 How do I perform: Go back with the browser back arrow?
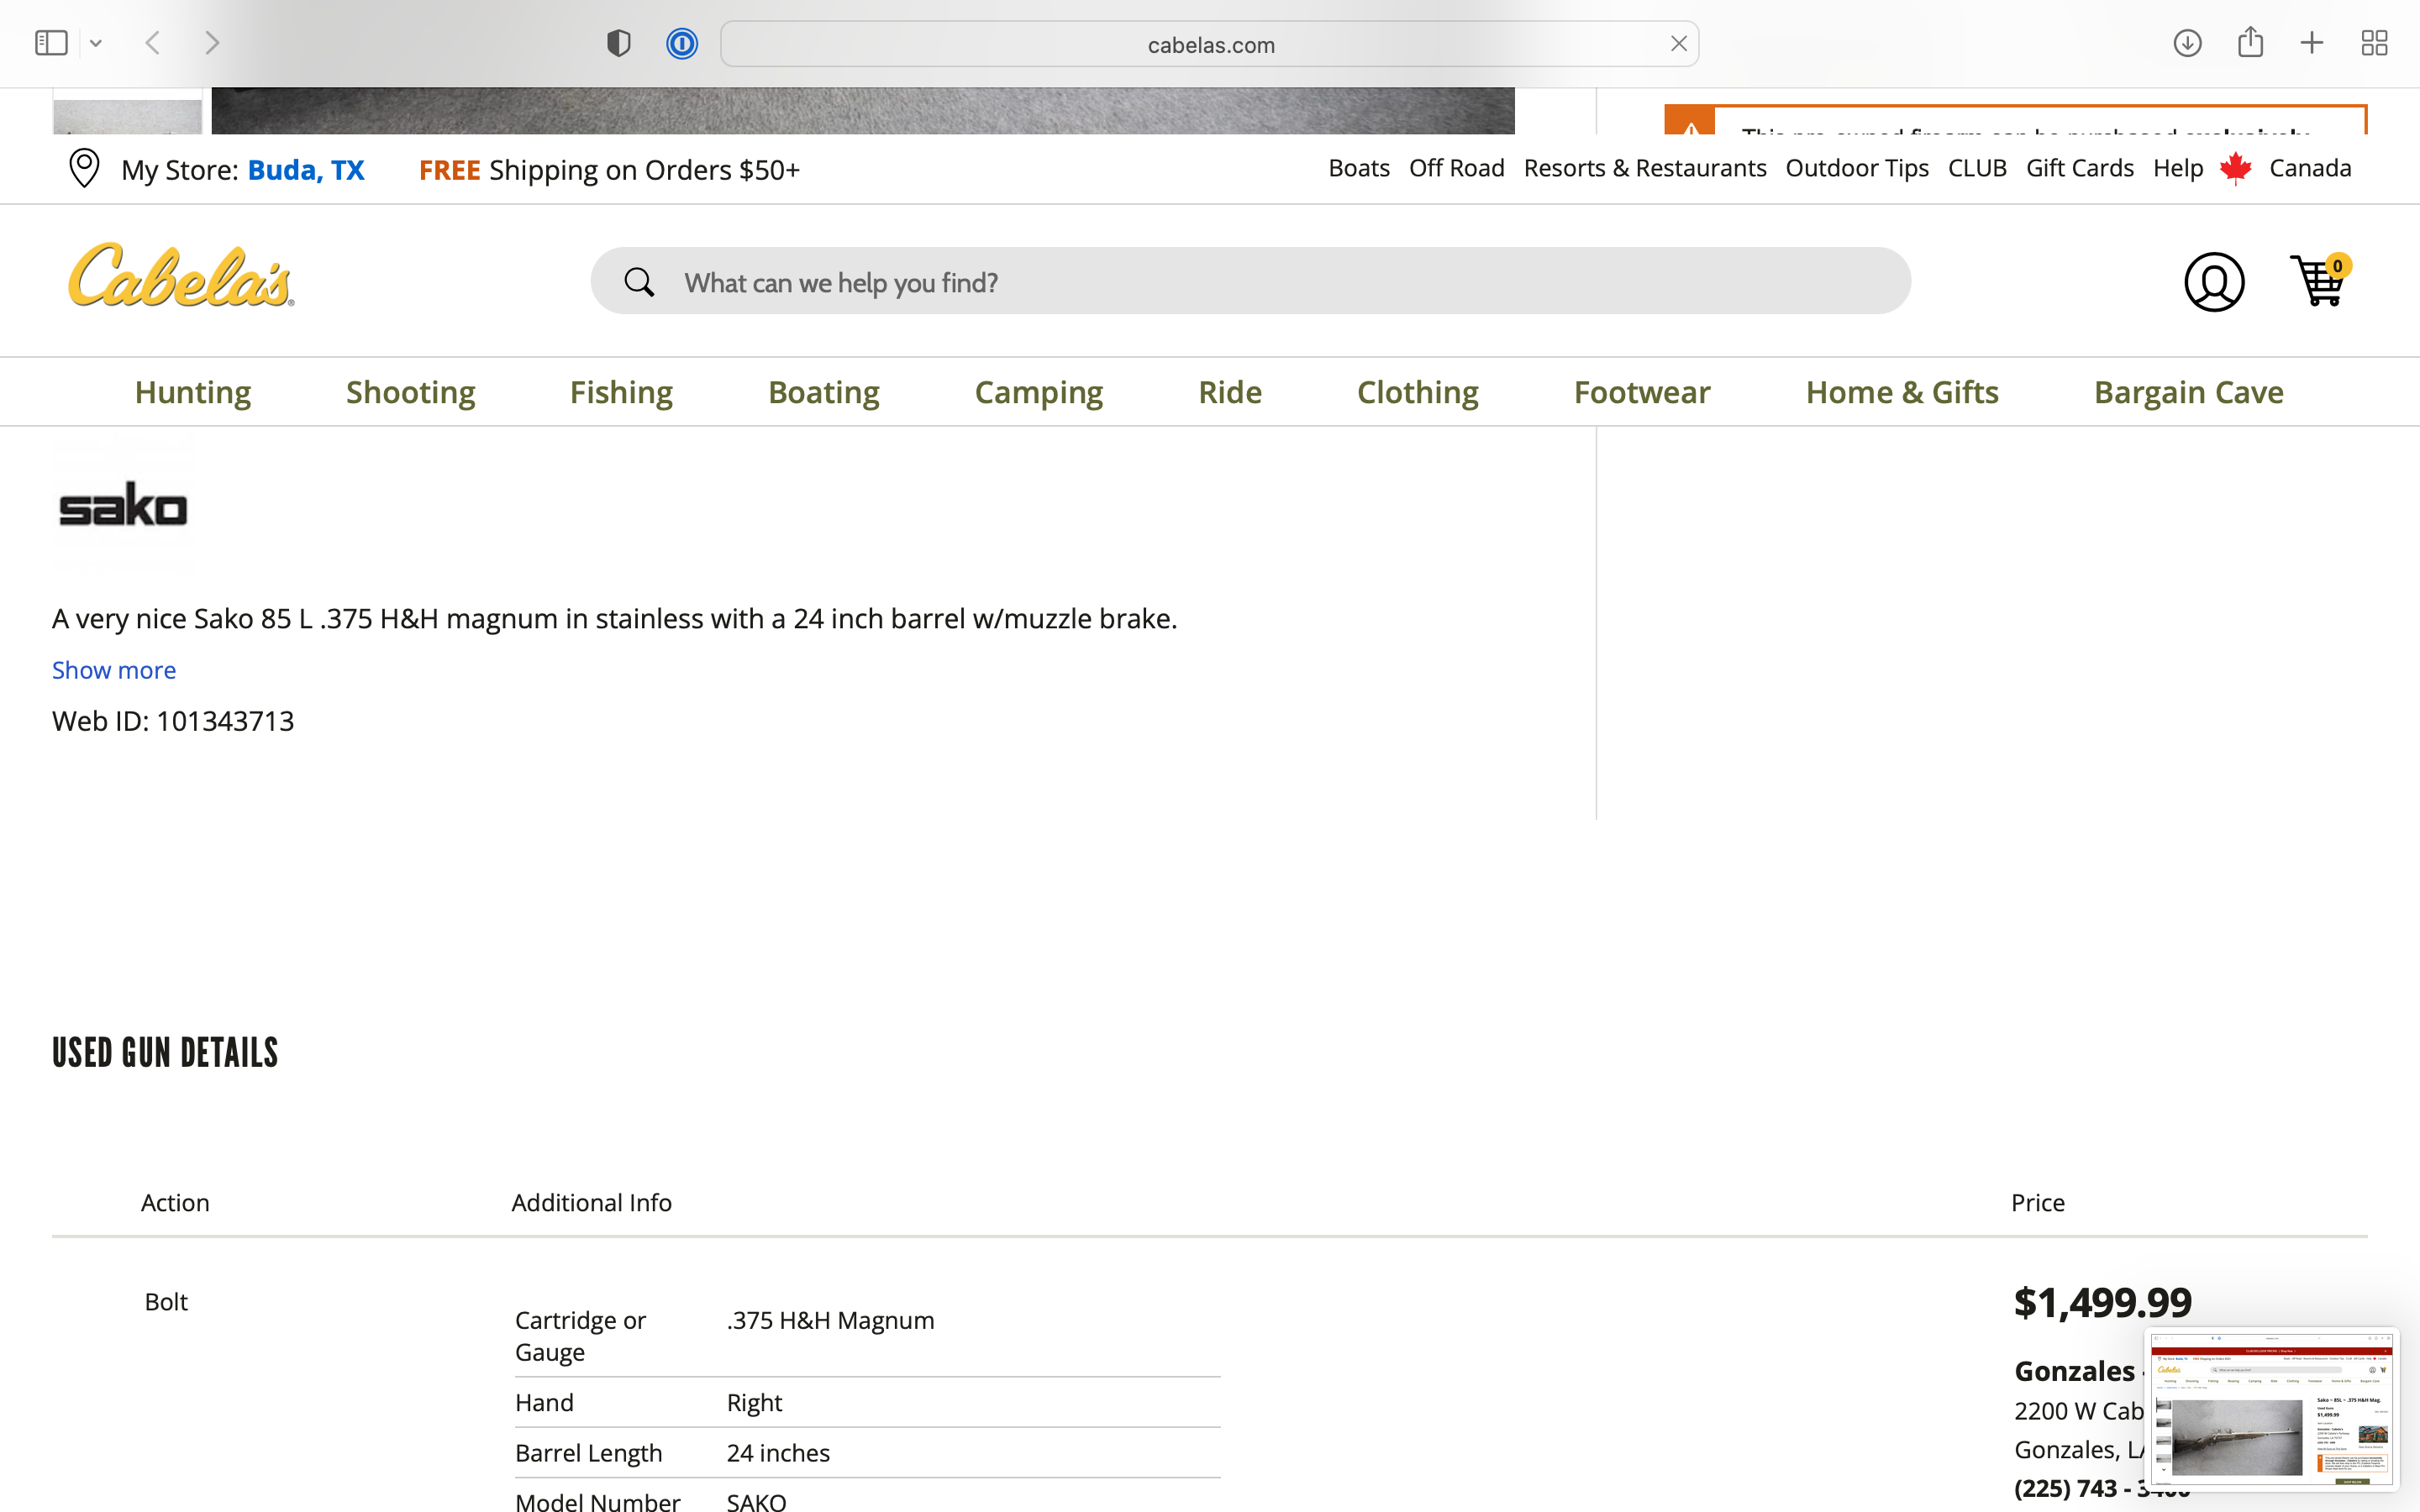pos(153,43)
